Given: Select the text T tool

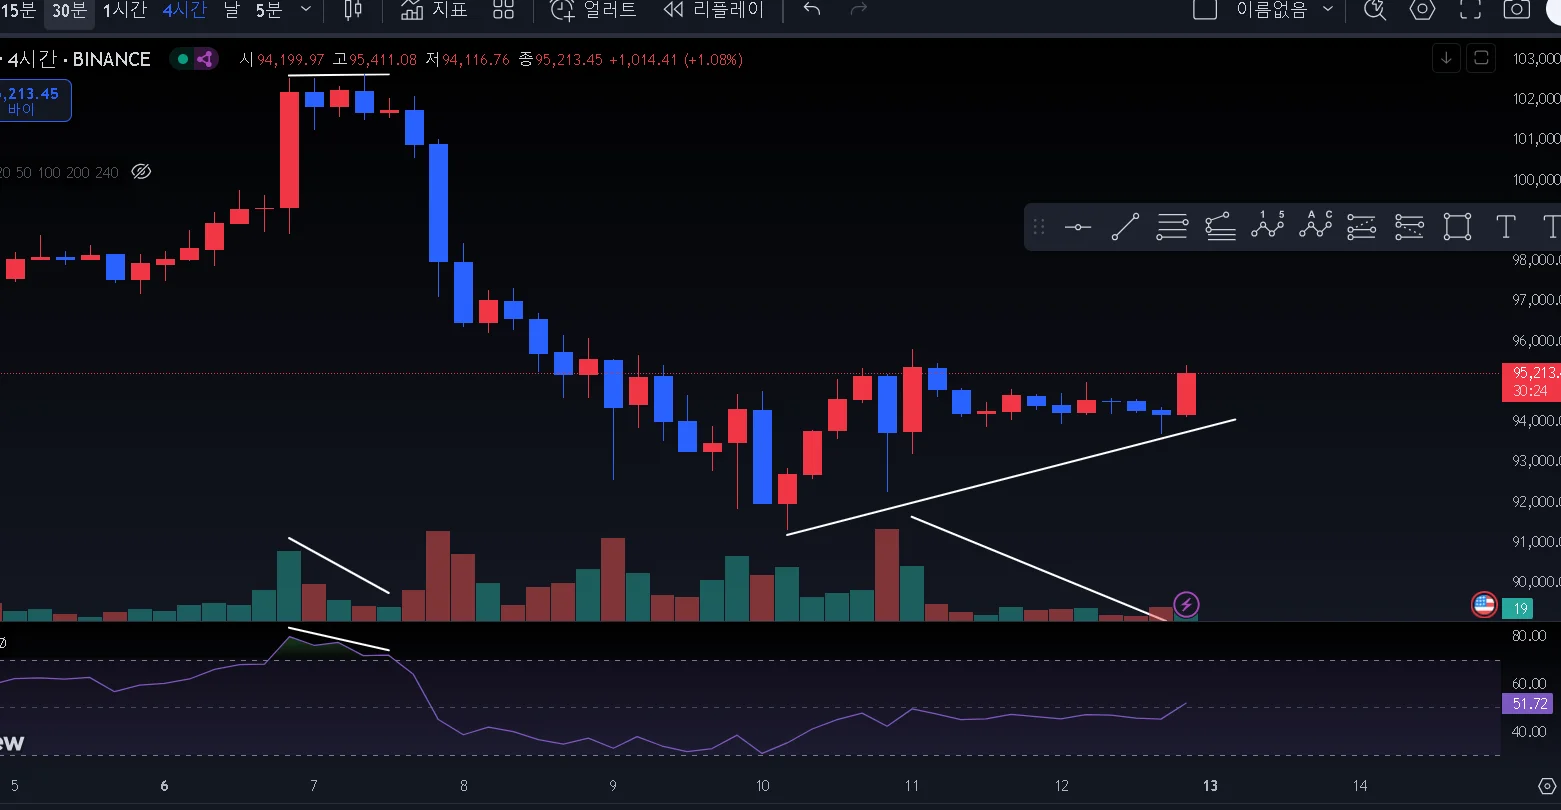Looking at the screenshot, I should coord(1505,227).
